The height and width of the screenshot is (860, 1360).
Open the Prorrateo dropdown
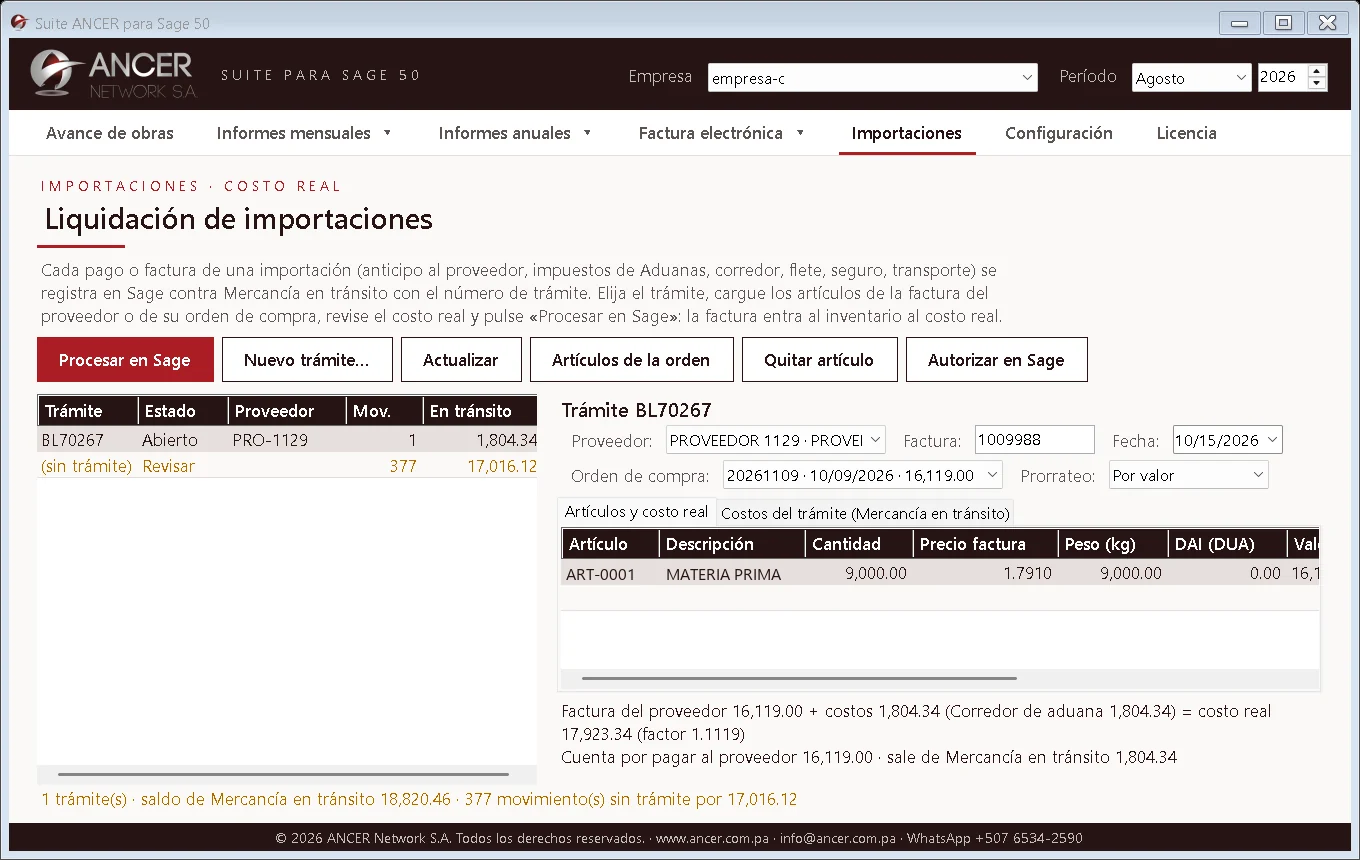1188,476
